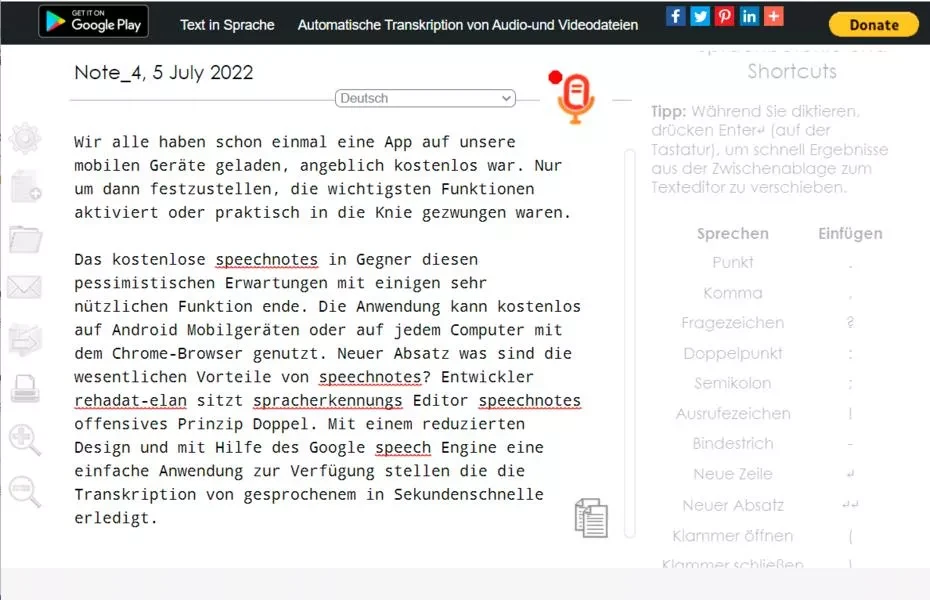The height and width of the screenshot is (600, 930).
Task: Open more sharing options plus icon
Action: 773,16
